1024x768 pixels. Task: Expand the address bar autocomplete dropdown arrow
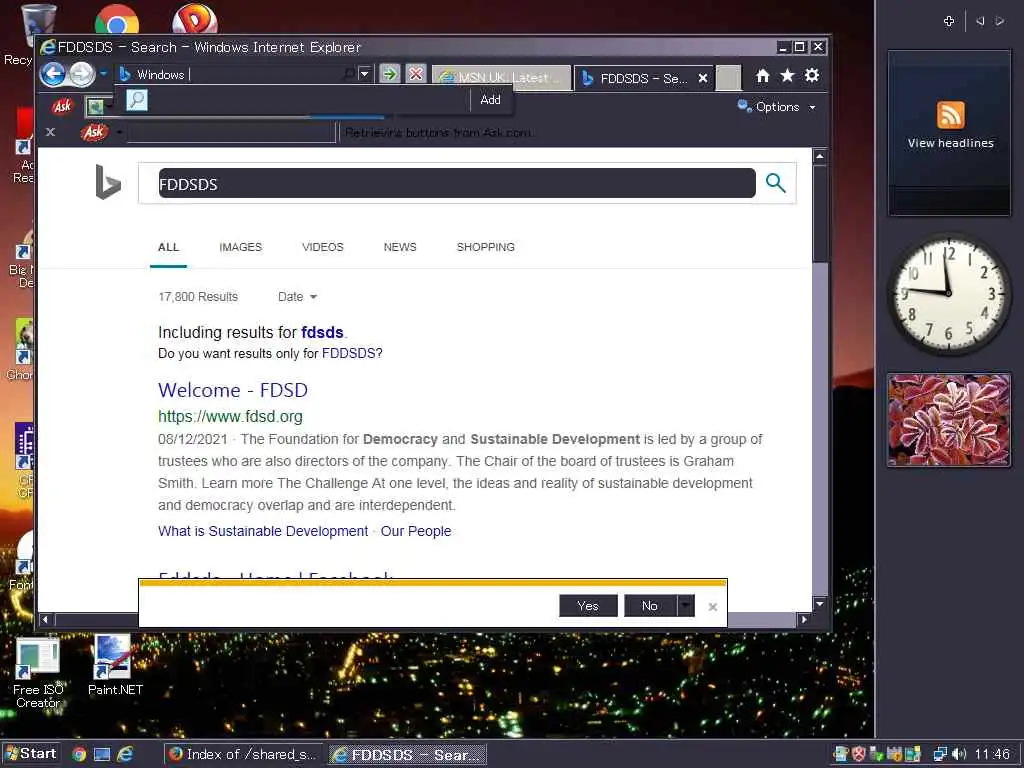click(x=365, y=74)
